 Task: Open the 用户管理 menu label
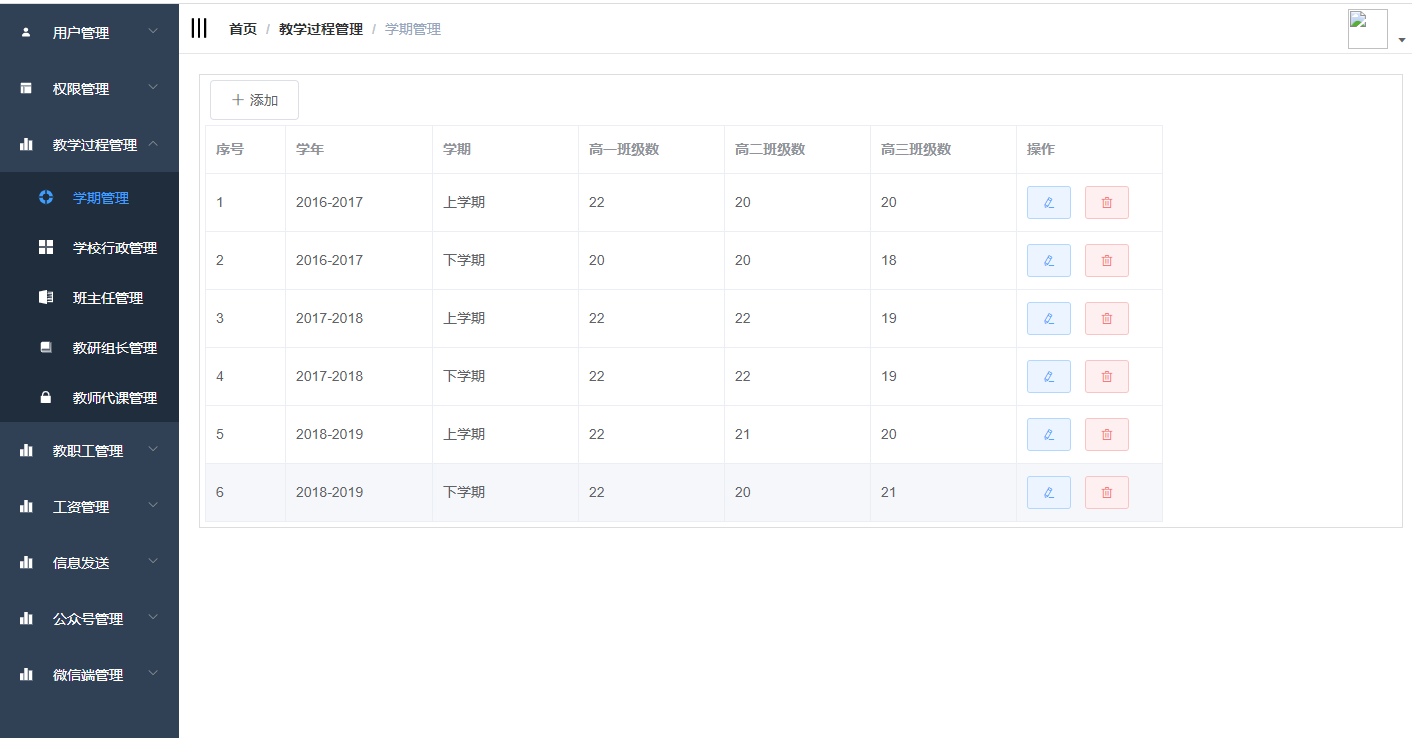[x=81, y=33]
